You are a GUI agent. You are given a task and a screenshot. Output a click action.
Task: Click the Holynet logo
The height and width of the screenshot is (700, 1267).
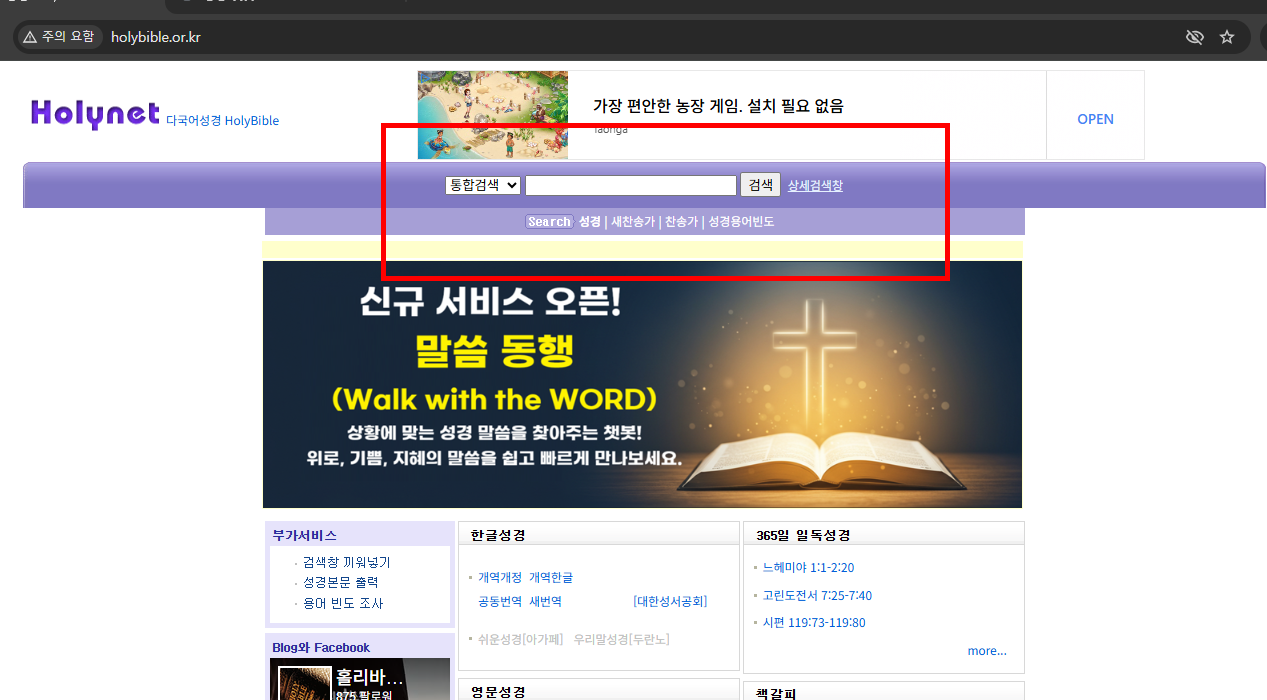(x=93, y=113)
